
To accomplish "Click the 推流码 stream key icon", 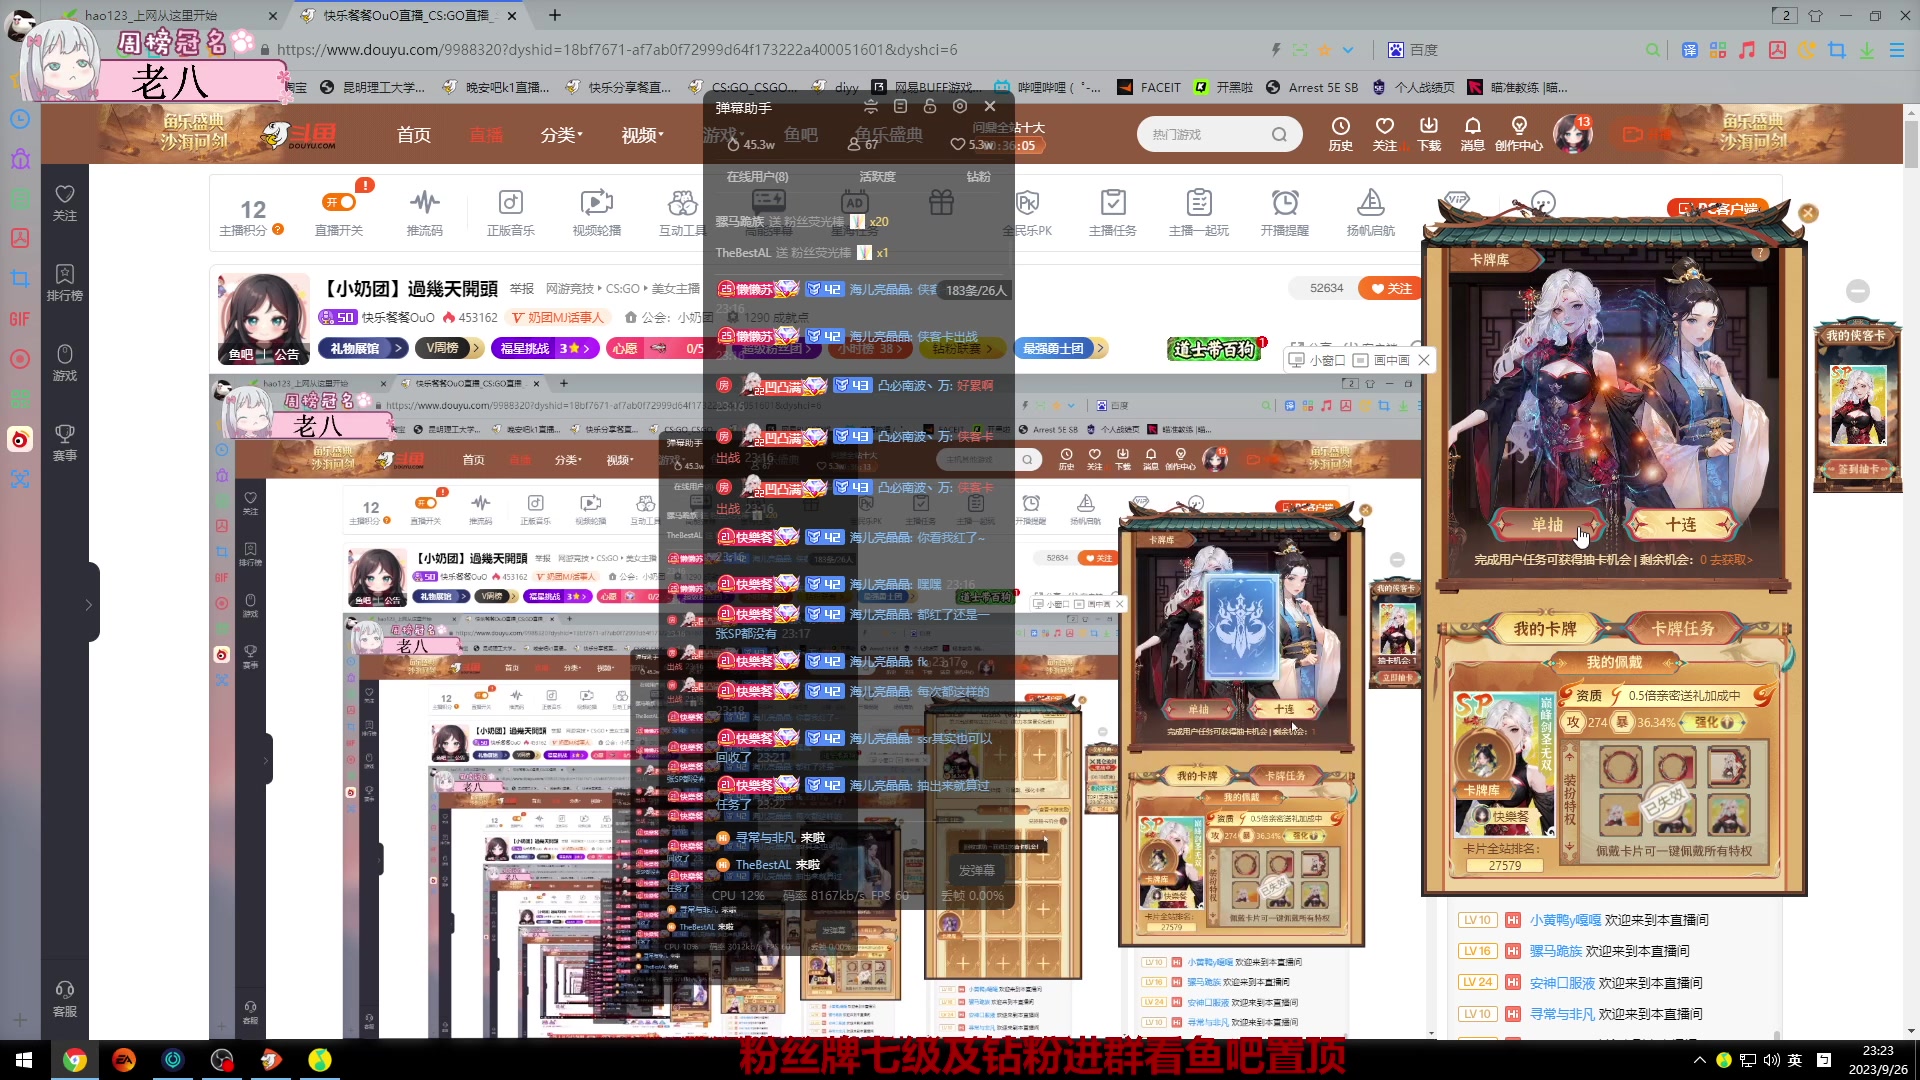I will pyautogui.click(x=424, y=213).
